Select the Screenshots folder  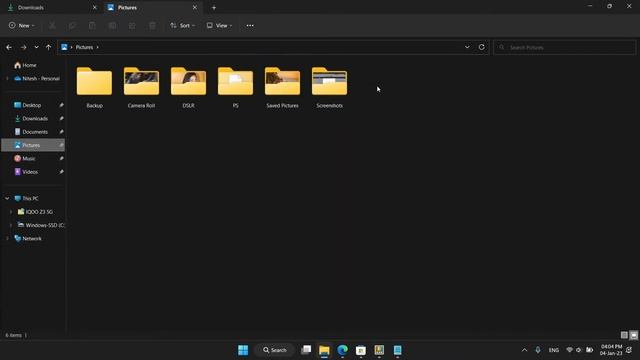(329, 87)
